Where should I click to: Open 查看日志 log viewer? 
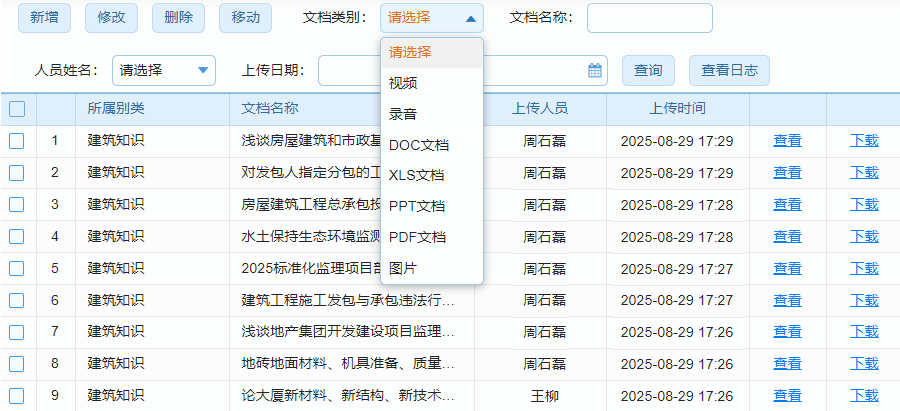[729, 70]
